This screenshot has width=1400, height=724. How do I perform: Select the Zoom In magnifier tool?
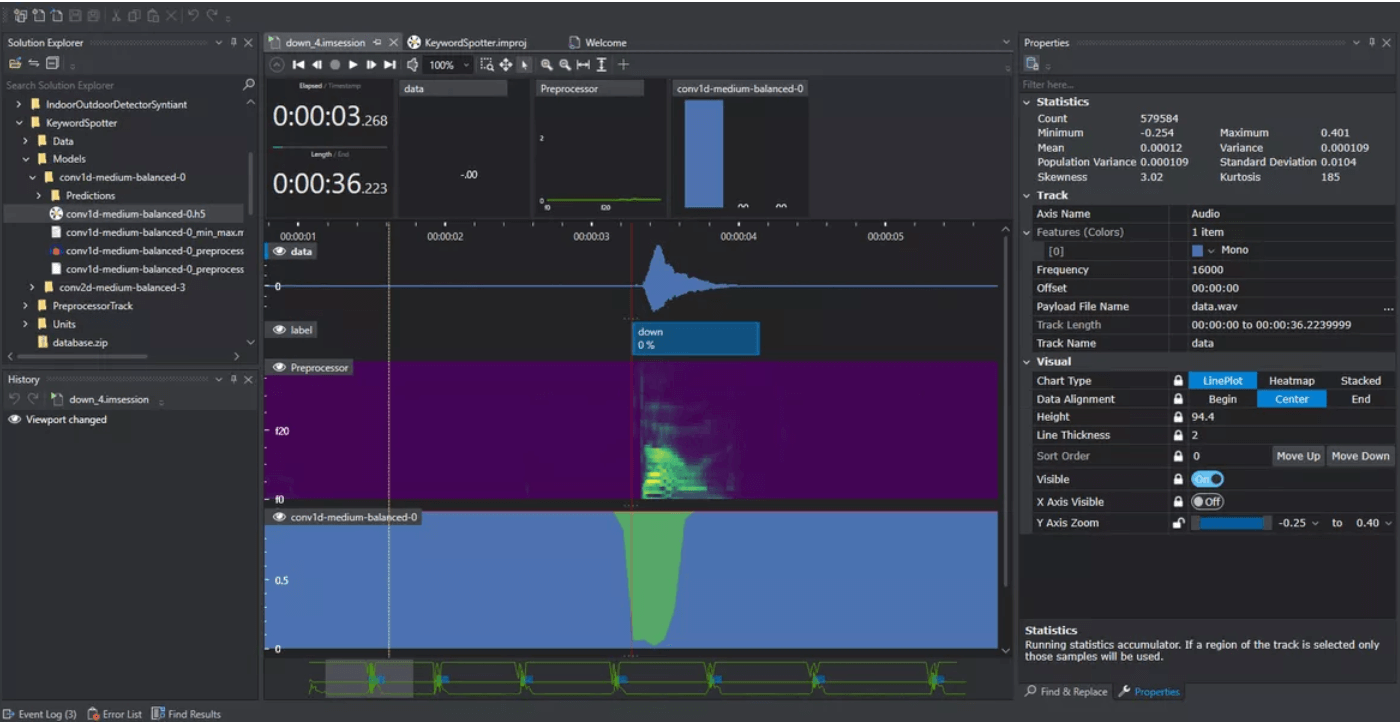(548, 64)
